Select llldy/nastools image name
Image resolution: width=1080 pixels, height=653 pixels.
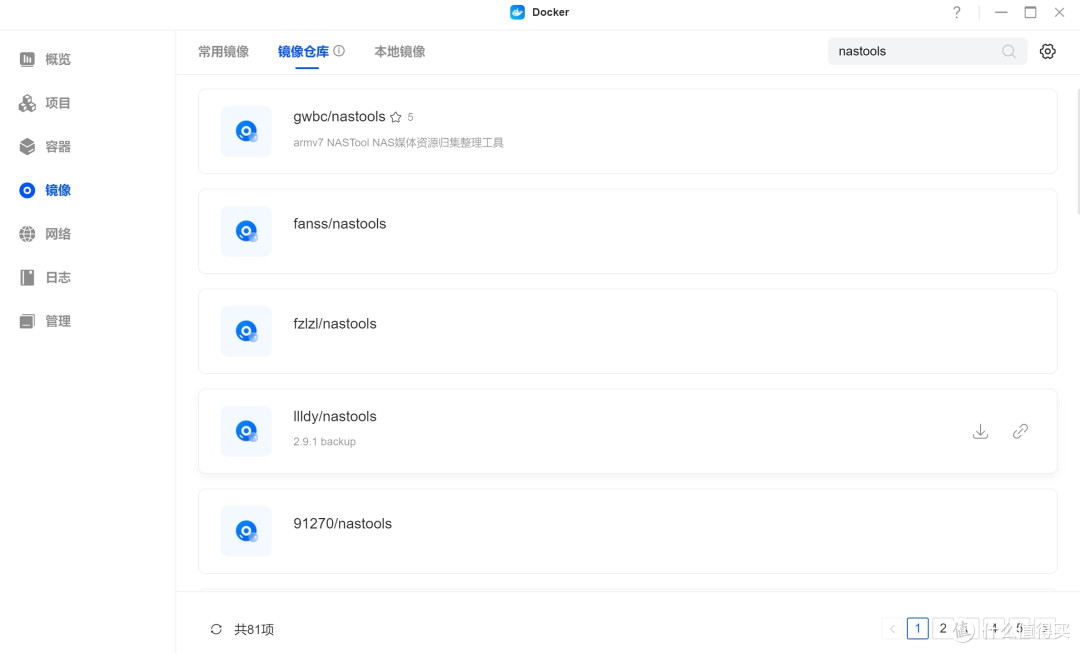335,417
